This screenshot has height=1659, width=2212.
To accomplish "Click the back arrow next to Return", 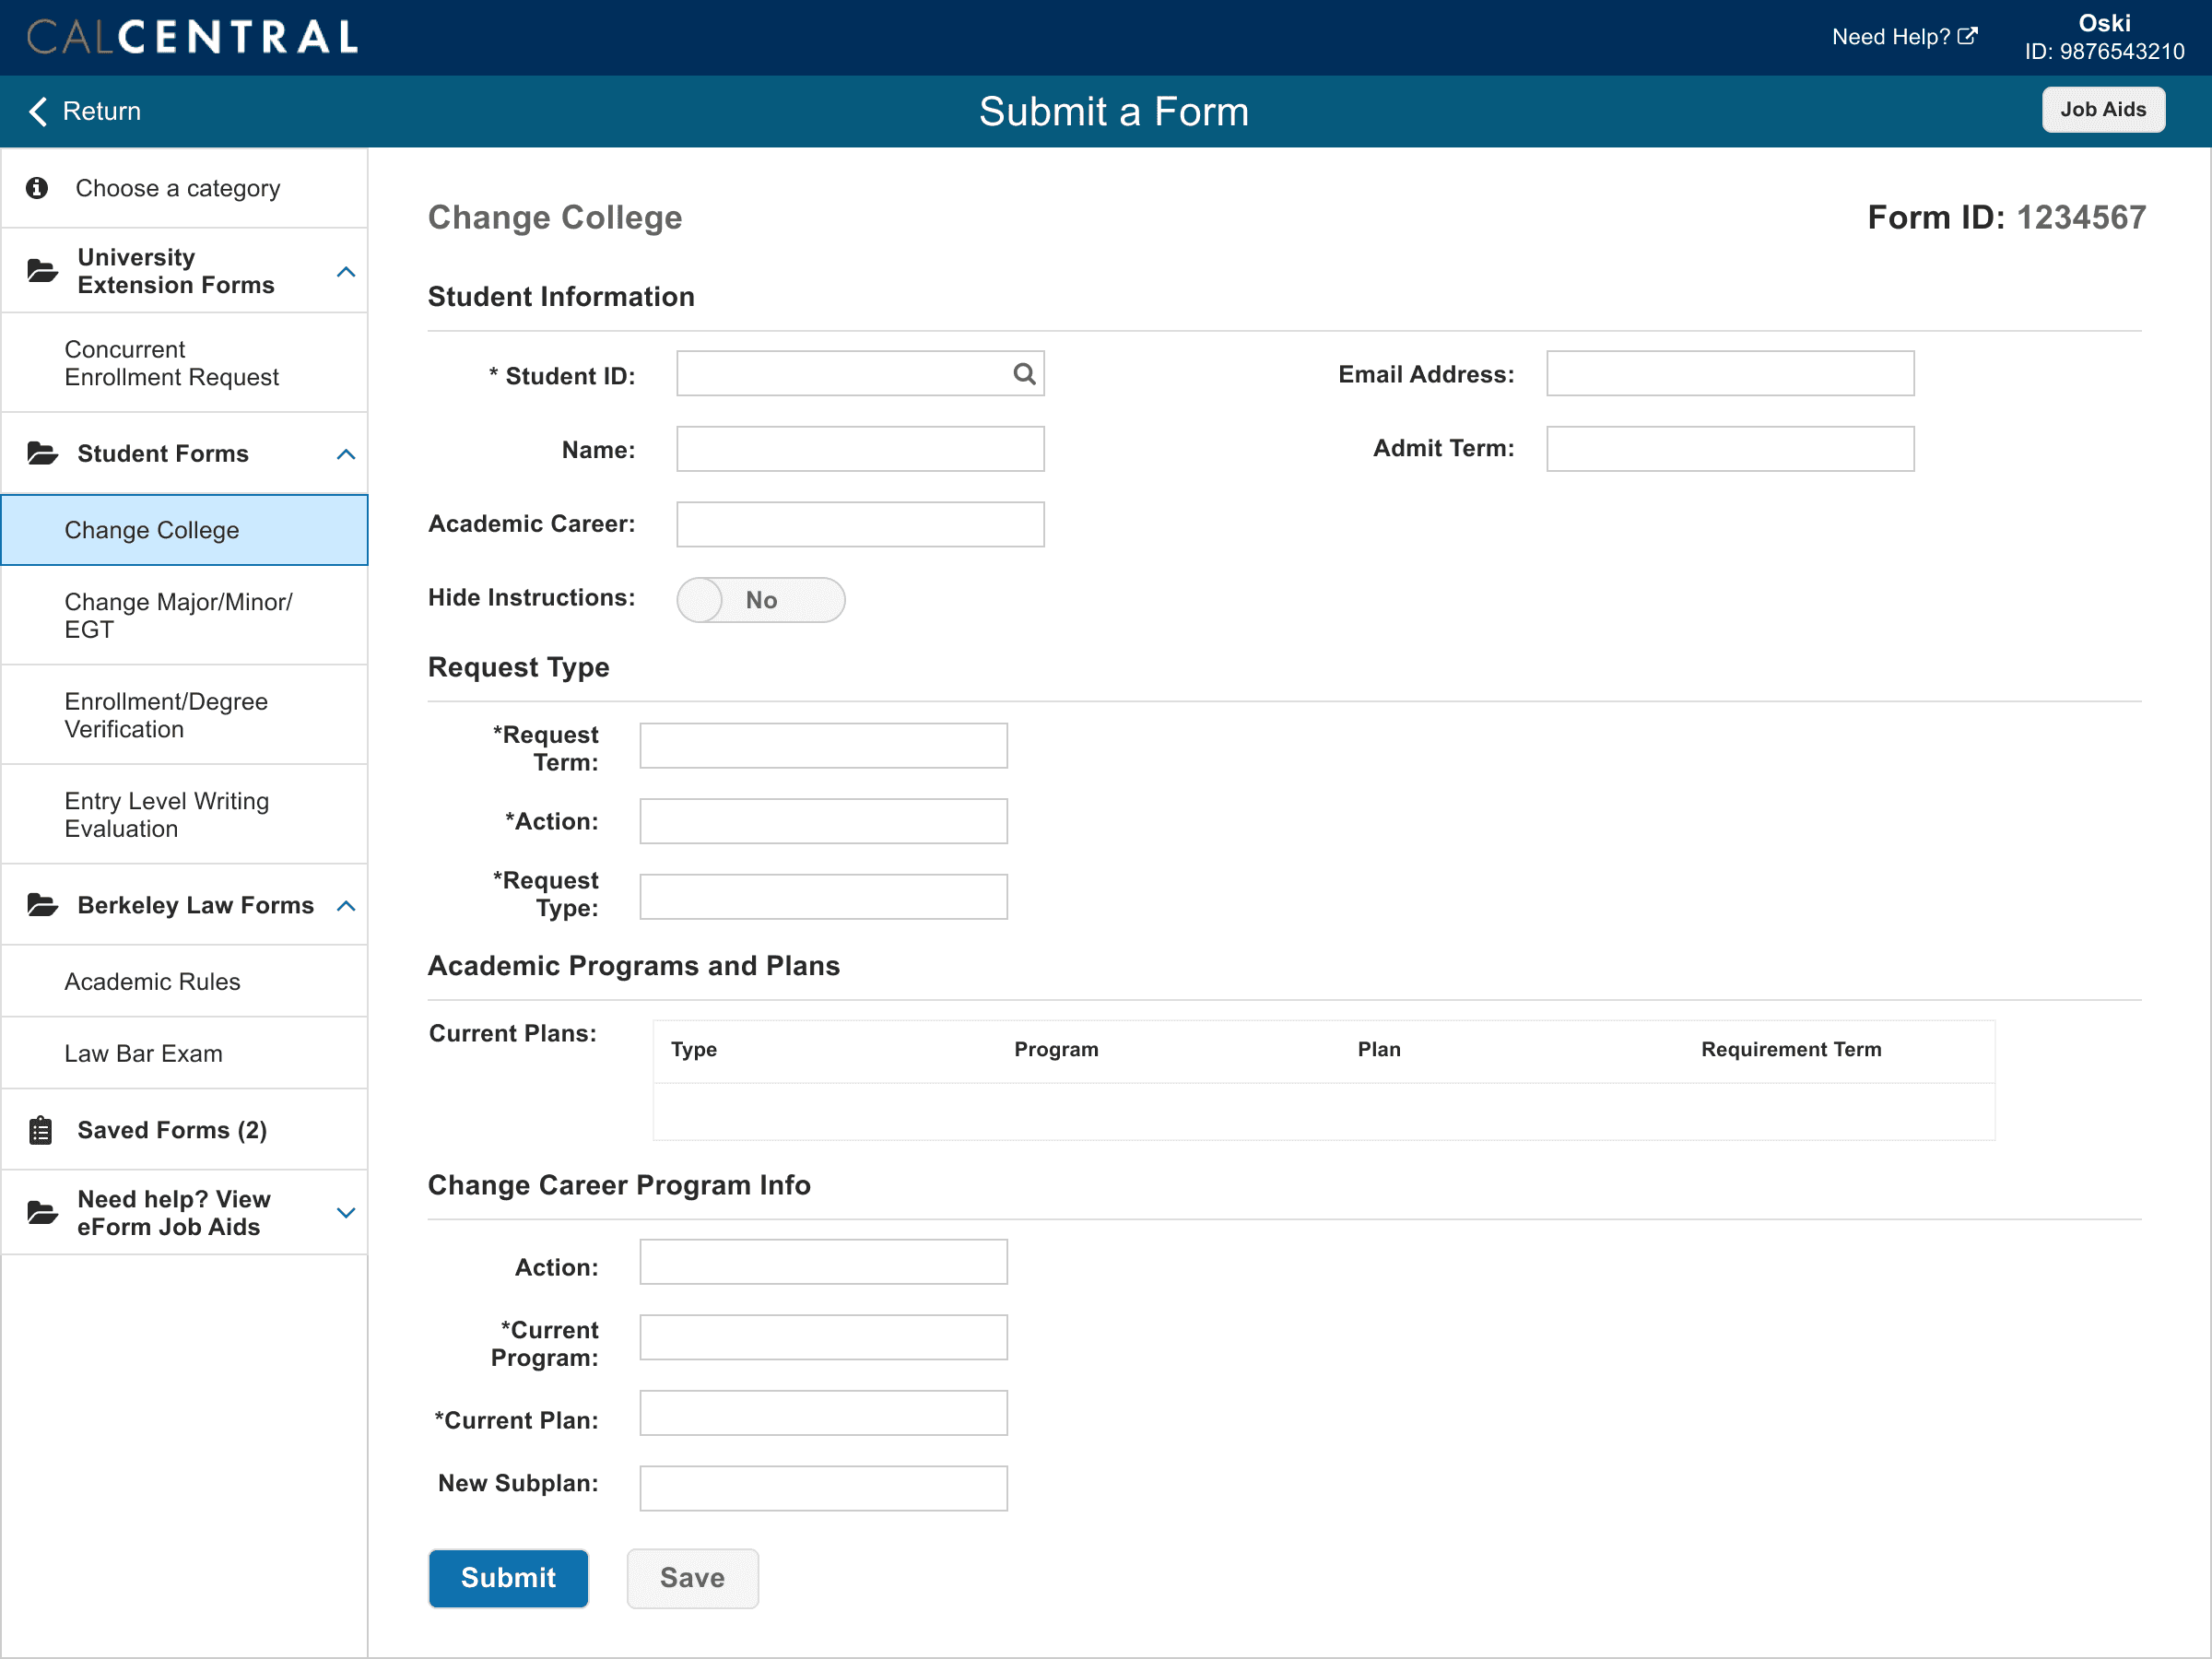I will (x=38, y=111).
